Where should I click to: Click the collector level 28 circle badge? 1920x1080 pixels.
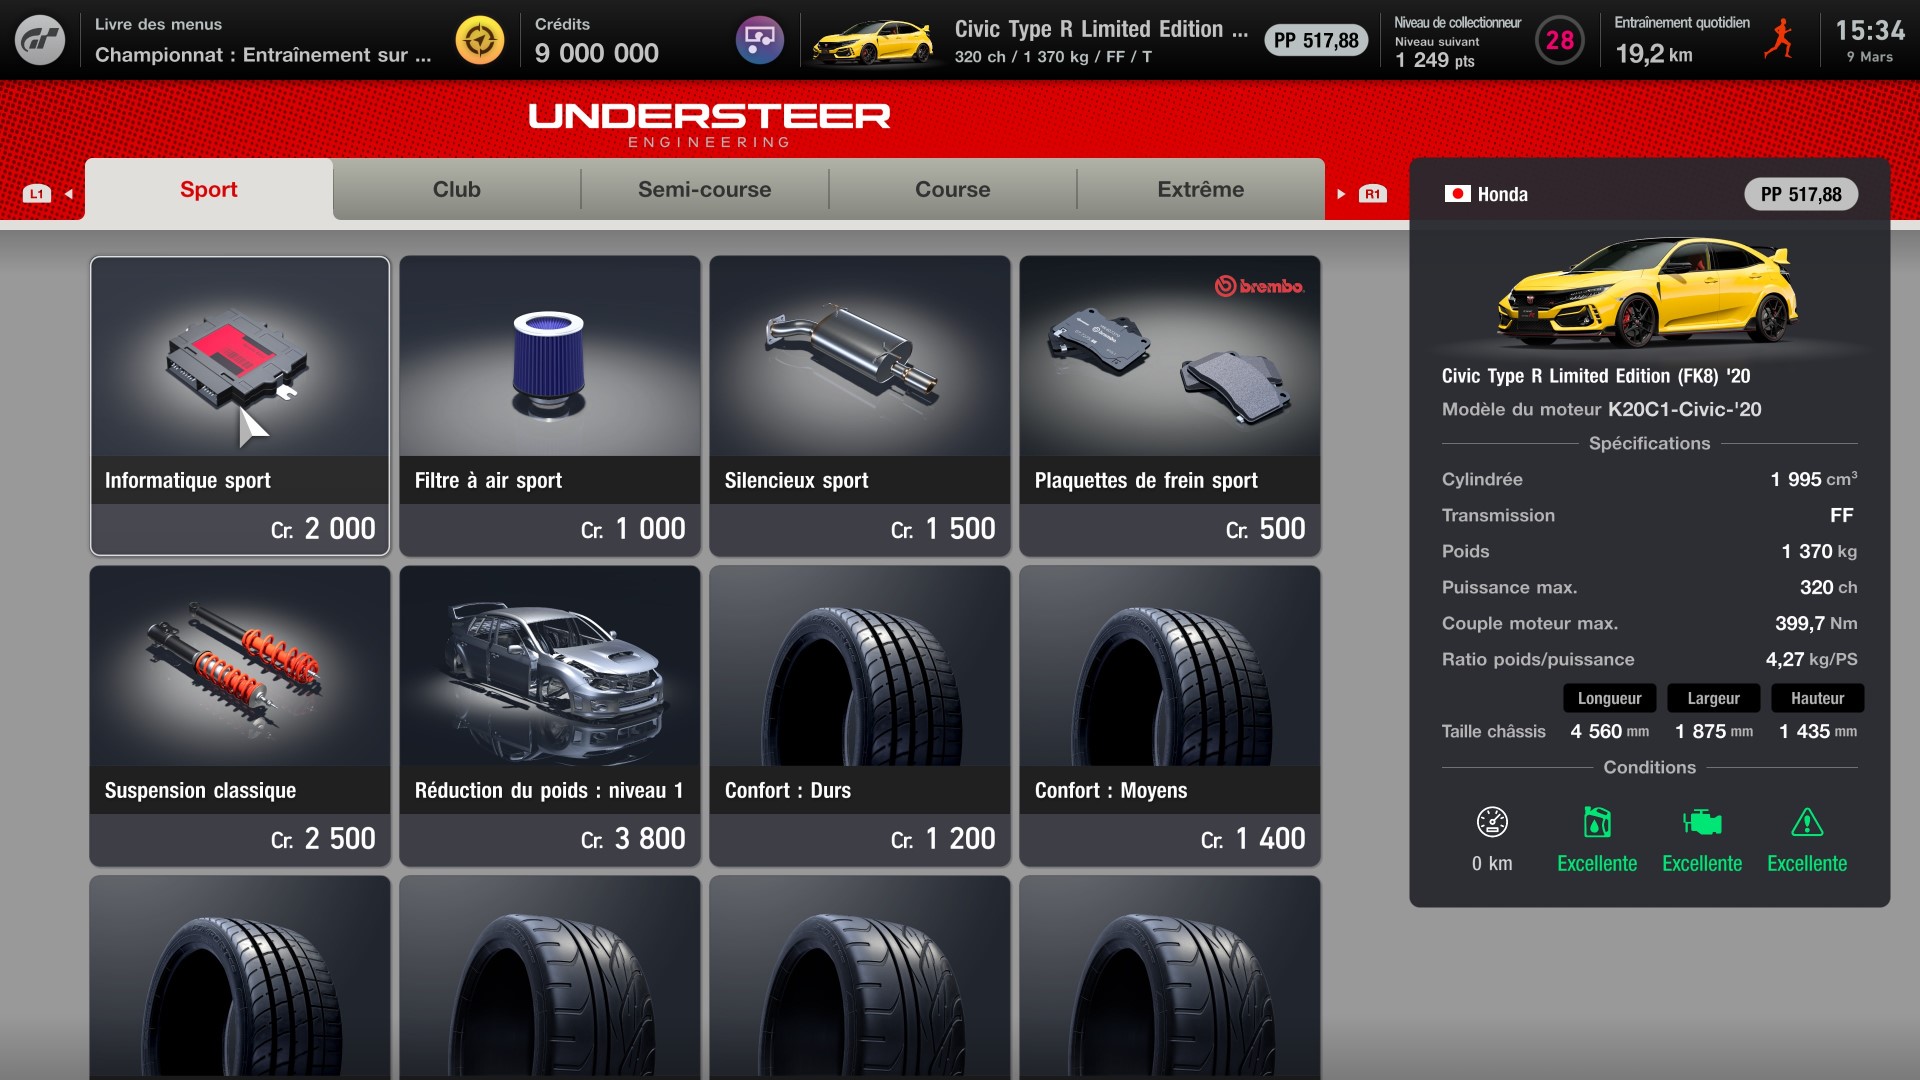pos(1559,40)
